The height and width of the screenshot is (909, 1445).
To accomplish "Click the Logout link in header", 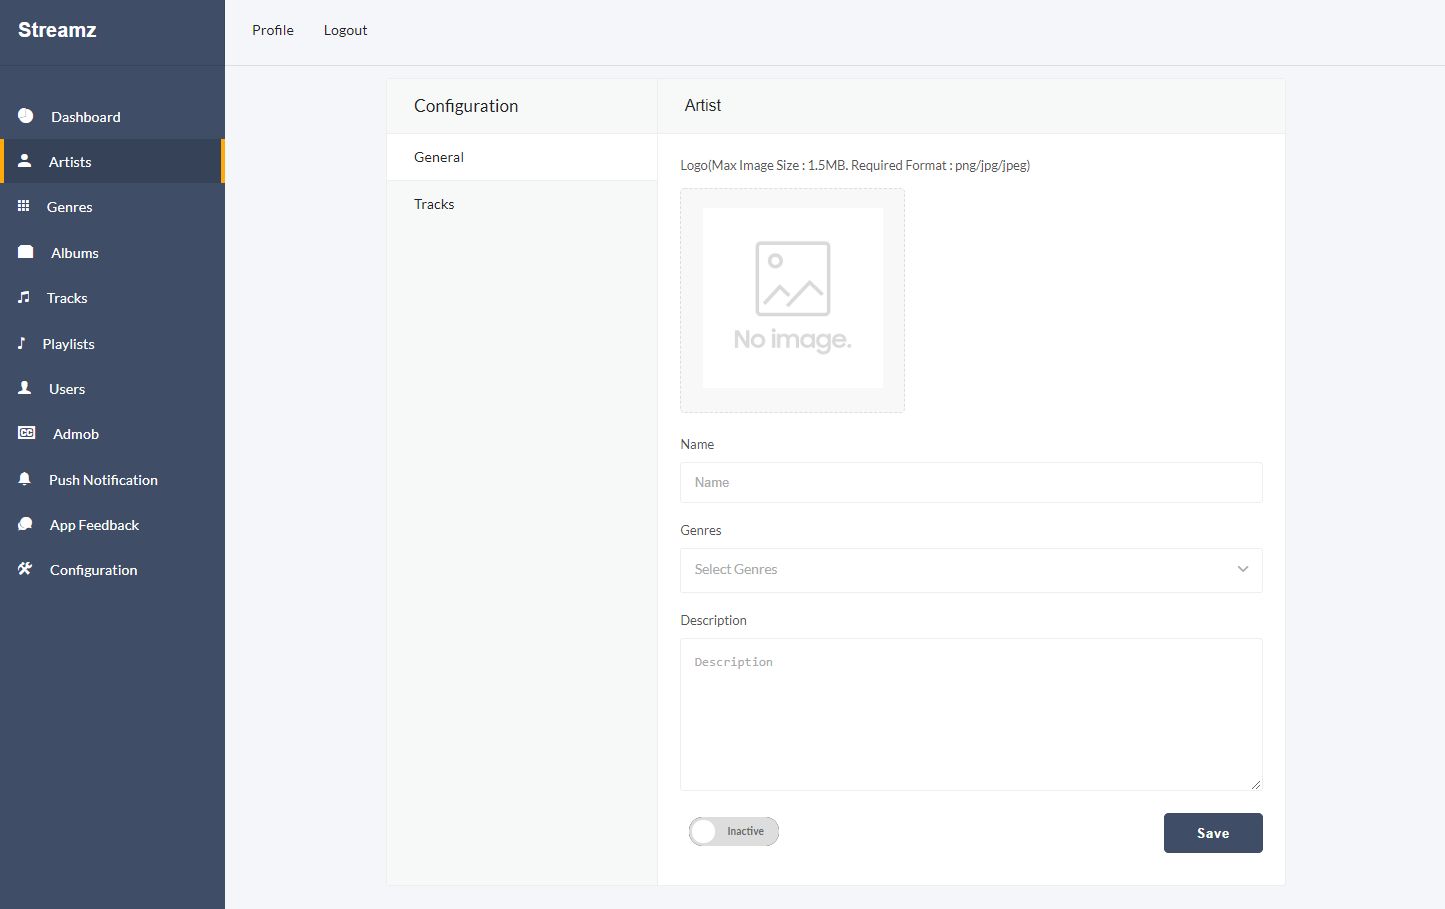I will (x=345, y=30).
